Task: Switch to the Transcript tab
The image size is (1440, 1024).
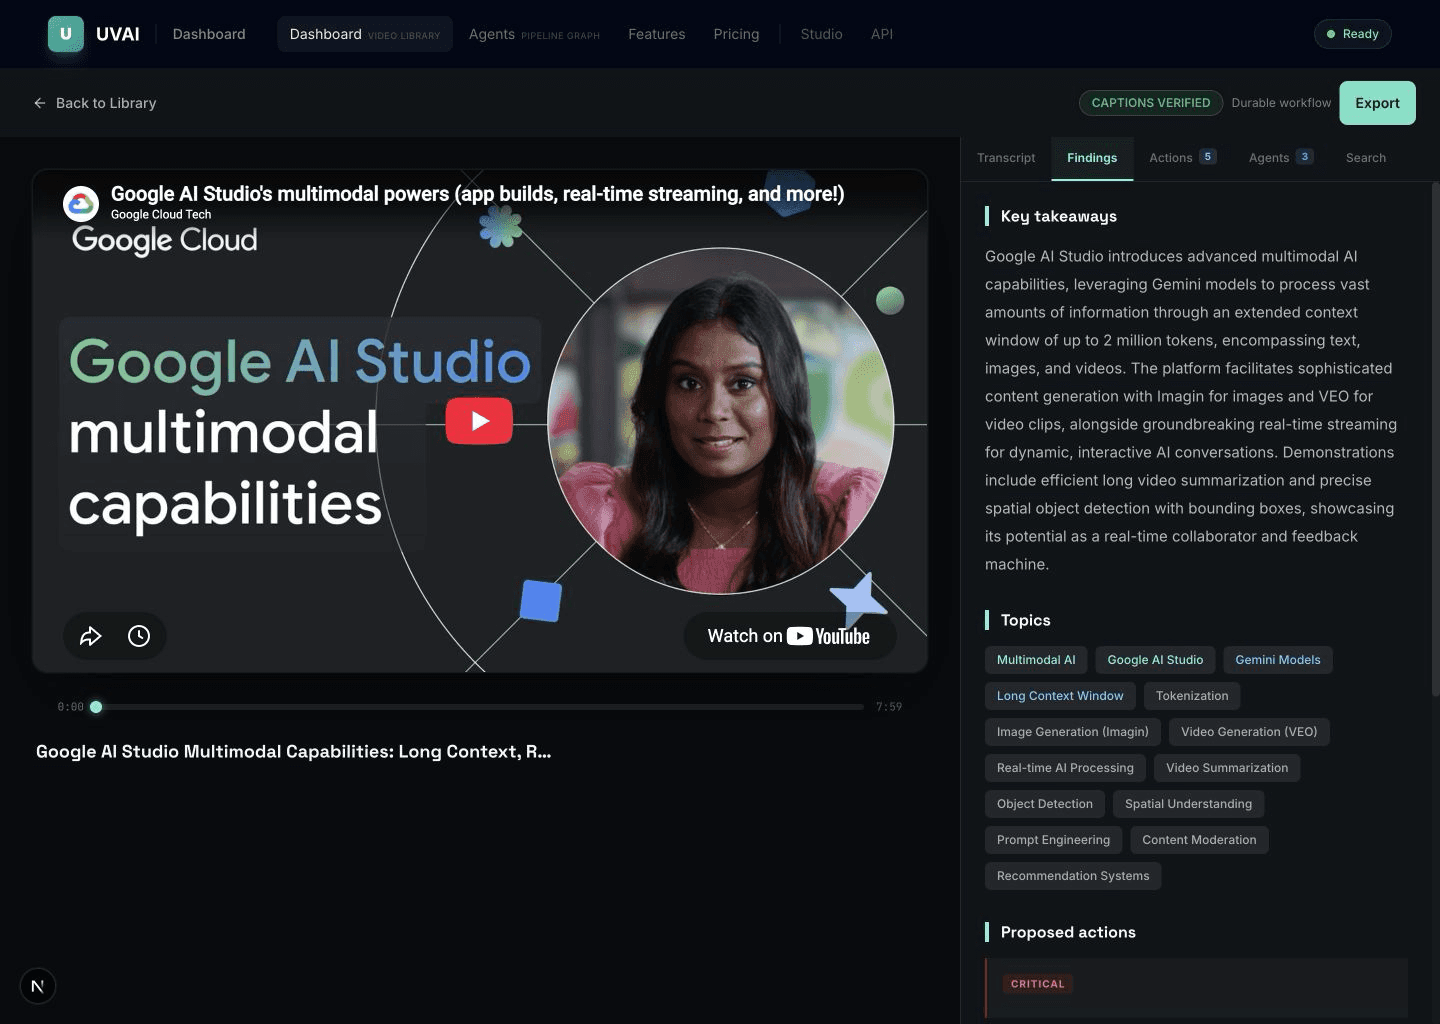Action: [x=1006, y=158]
